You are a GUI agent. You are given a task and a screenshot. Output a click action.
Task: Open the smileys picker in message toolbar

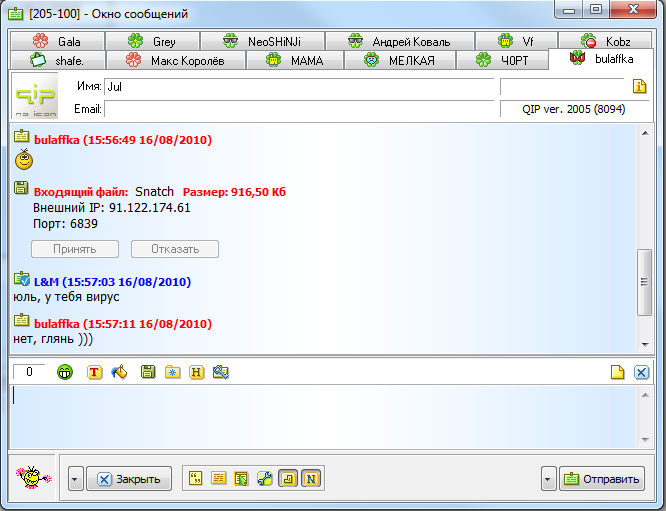[65, 372]
